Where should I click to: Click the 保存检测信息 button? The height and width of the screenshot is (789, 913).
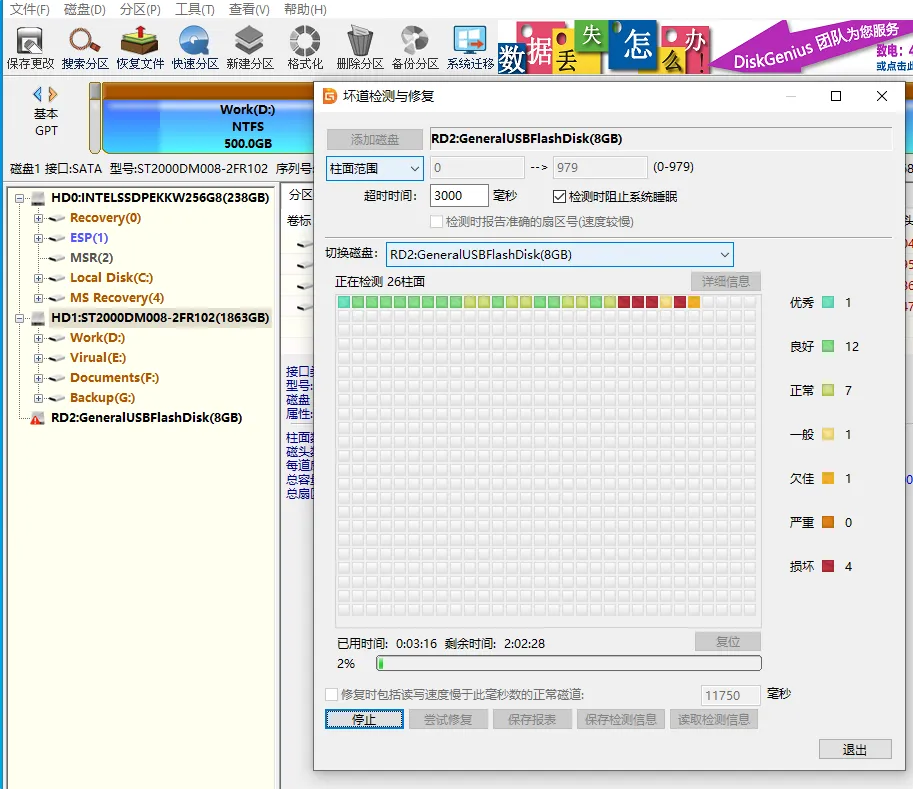(620, 719)
